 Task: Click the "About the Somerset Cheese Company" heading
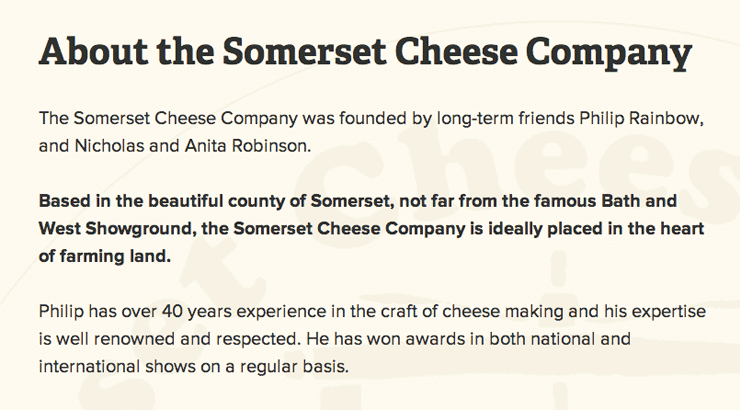coord(364,51)
